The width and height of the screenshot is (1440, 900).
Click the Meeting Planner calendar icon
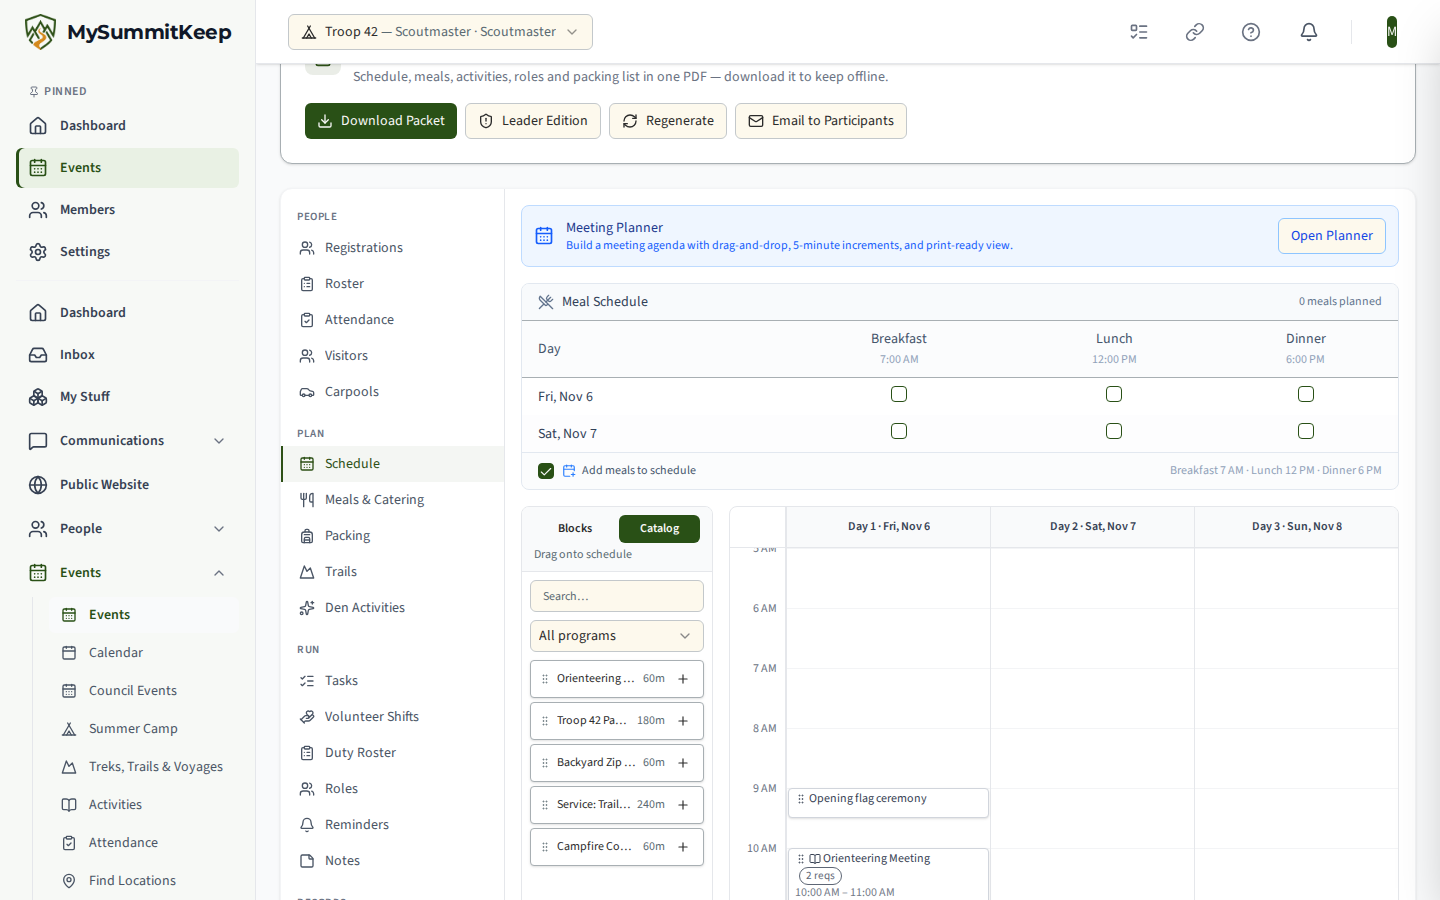(x=544, y=236)
